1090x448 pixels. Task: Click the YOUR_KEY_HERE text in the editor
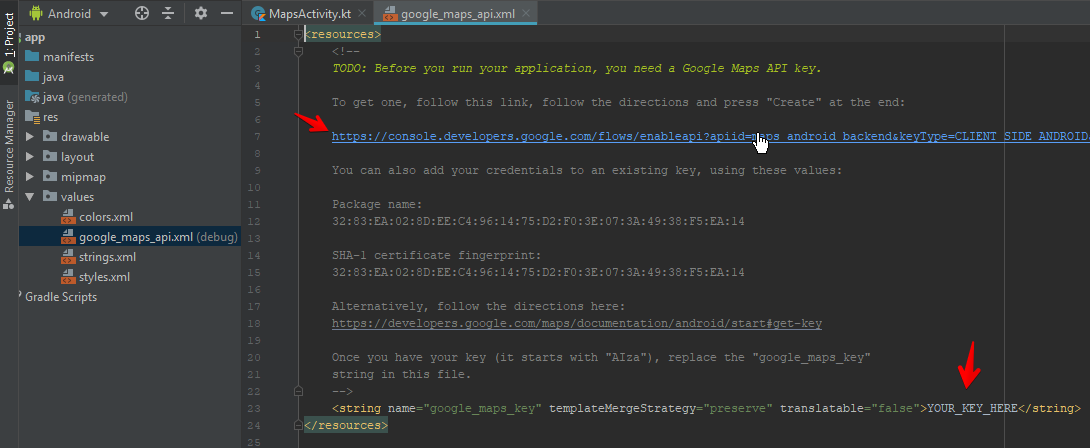click(x=972, y=408)
